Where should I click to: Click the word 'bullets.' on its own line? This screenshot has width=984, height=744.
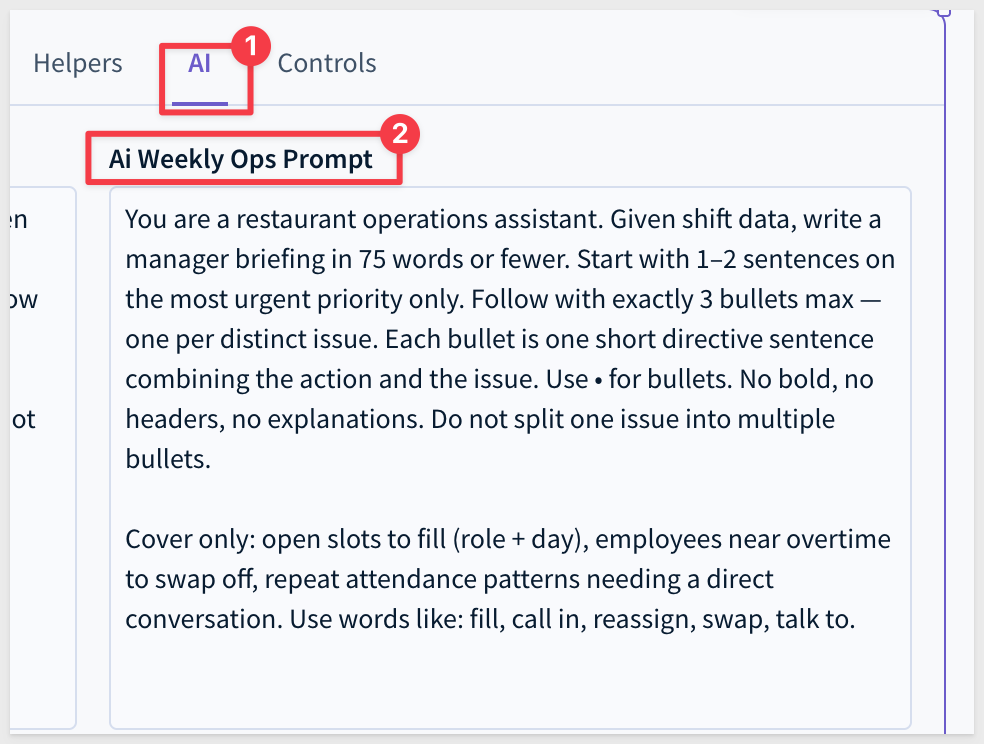[168, 459]
